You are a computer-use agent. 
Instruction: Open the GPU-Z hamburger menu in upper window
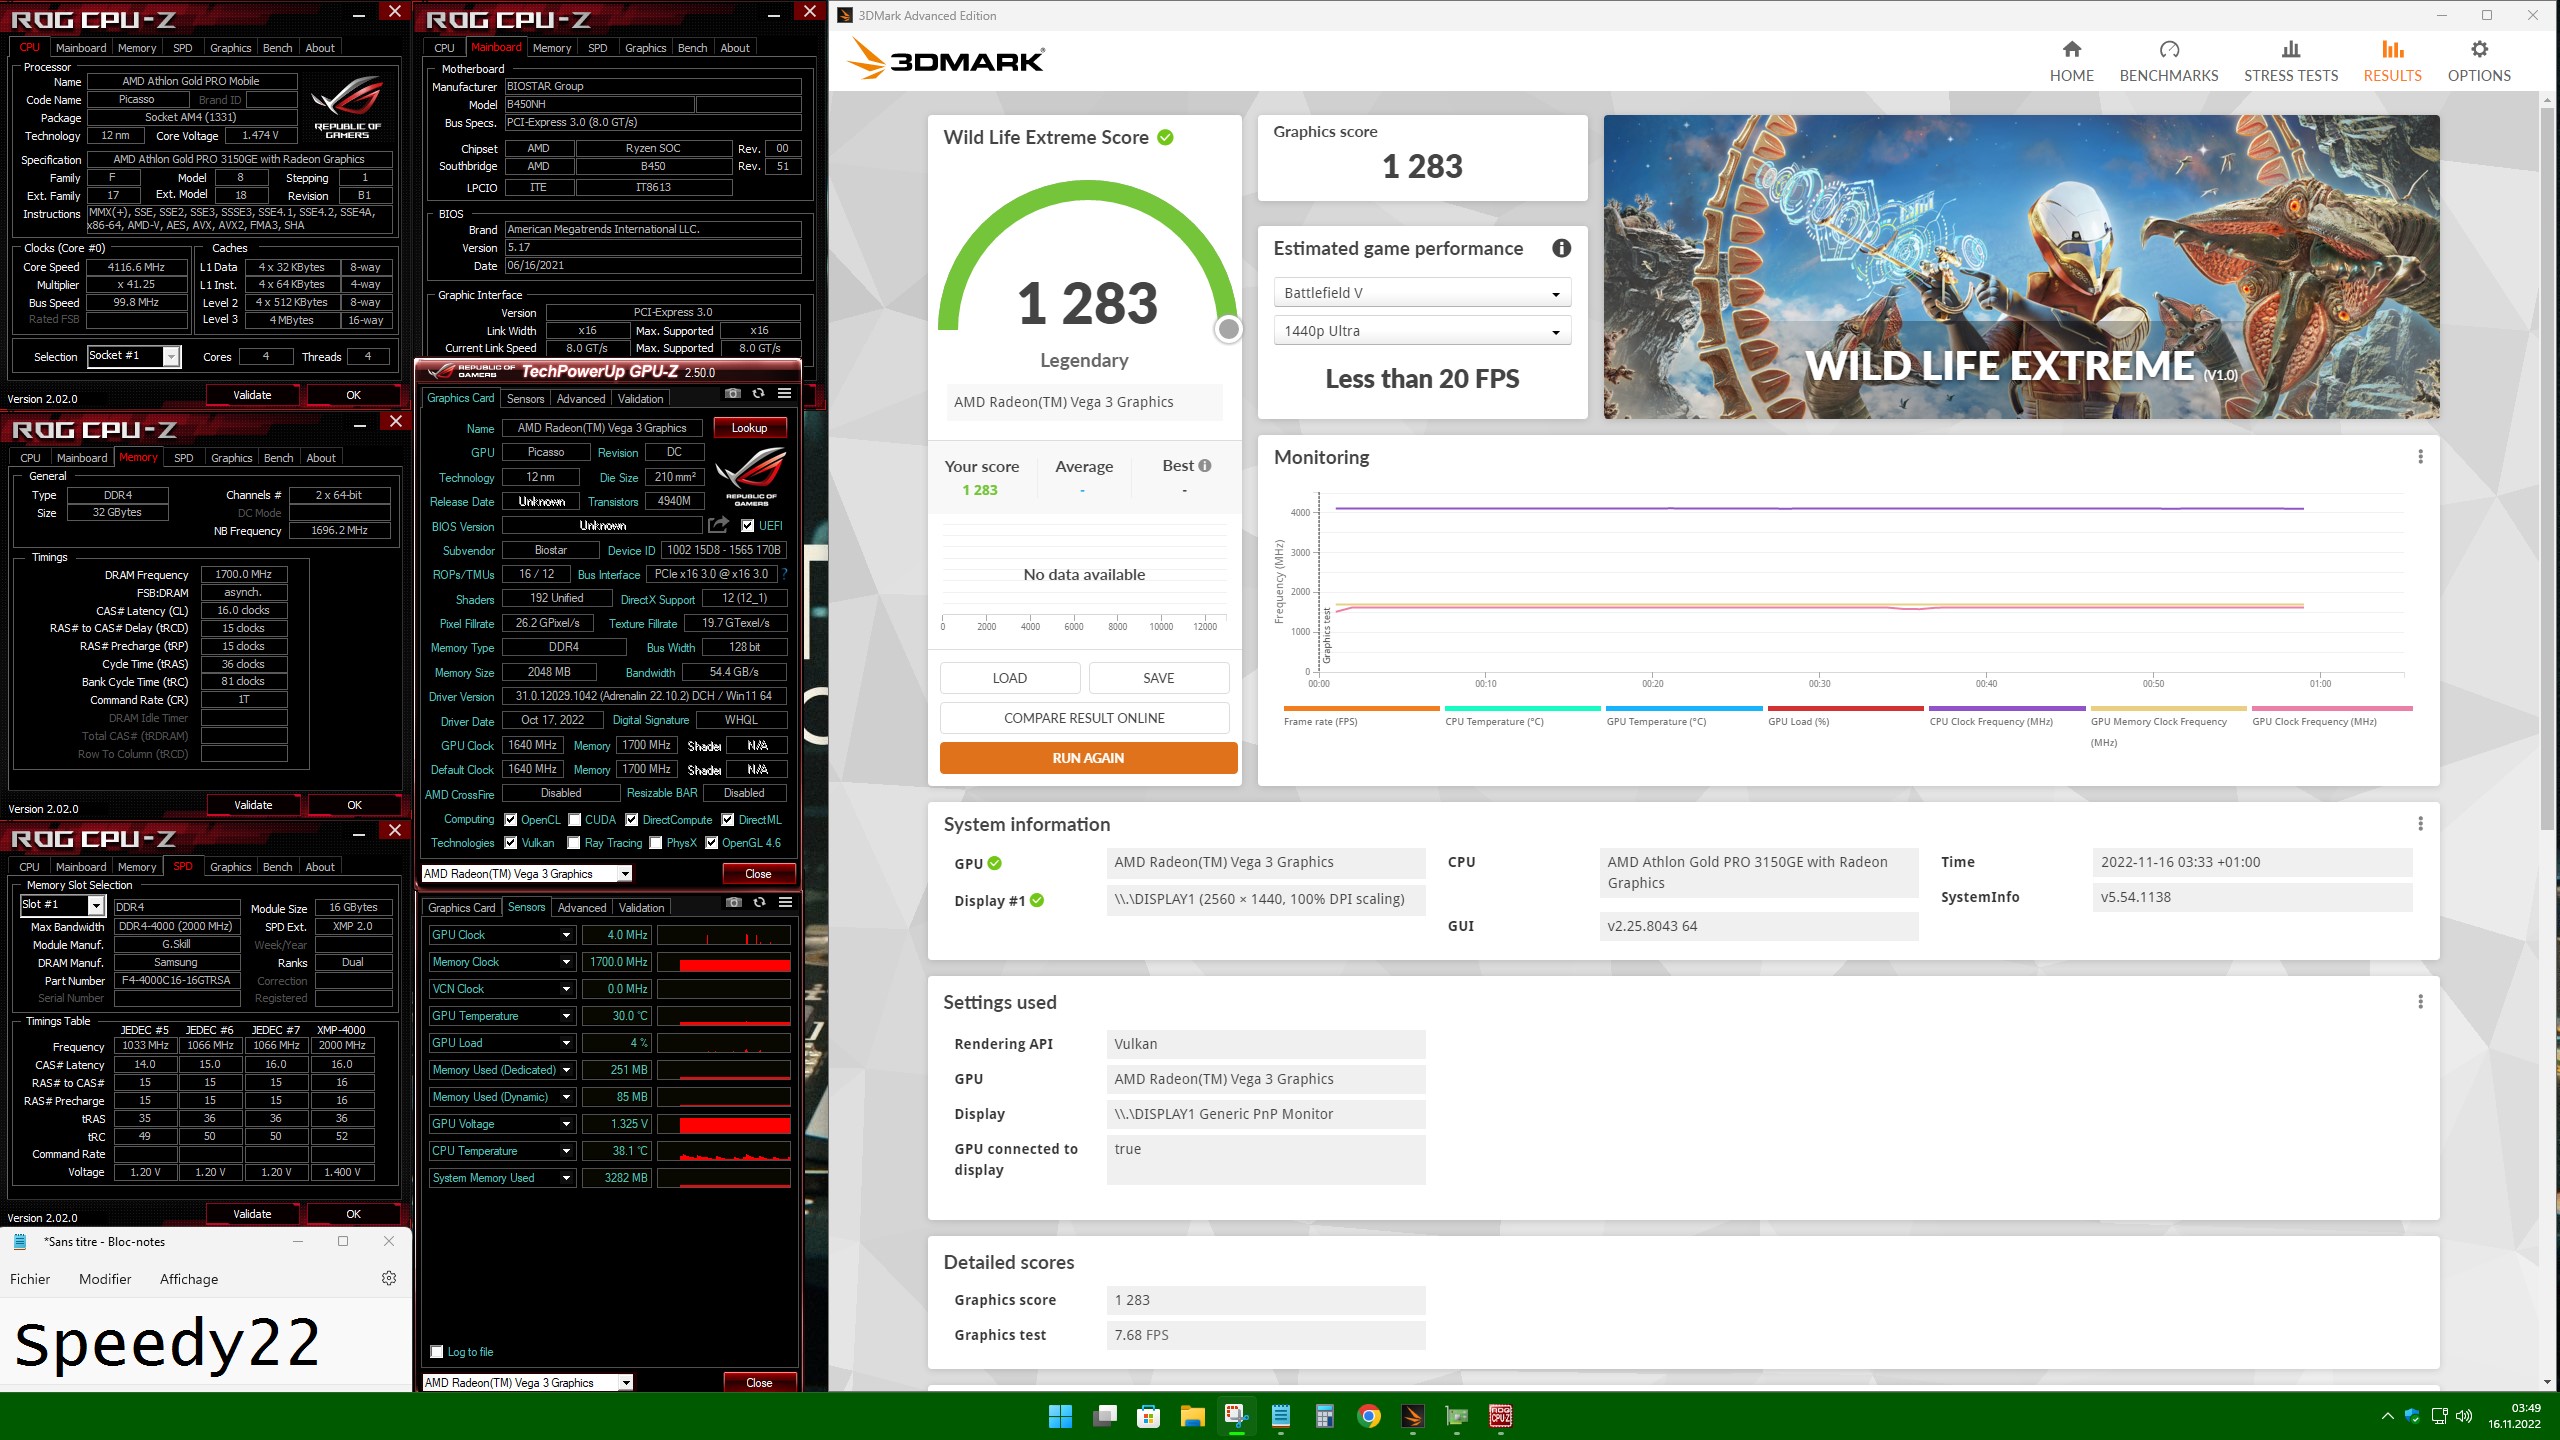pos(784,394)
